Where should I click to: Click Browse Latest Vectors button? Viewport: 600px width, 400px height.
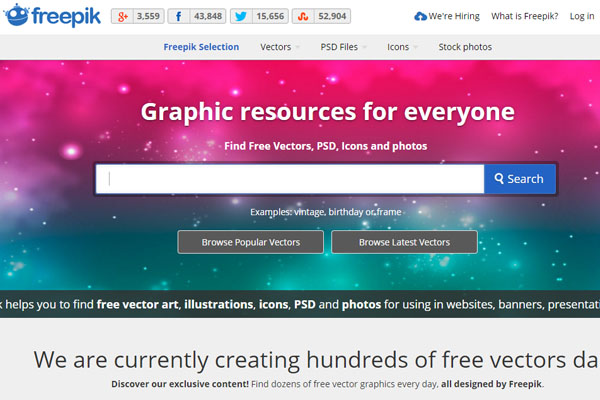[404, 242]
